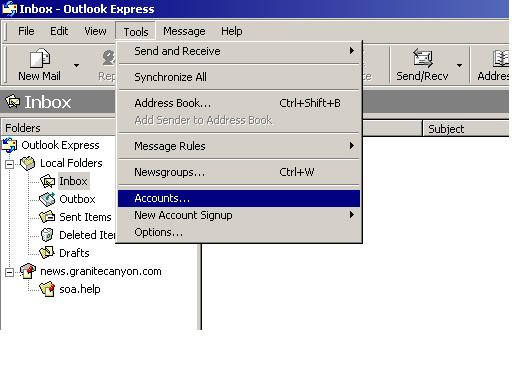Open the Send/Recv dropdown arrow
Viewport: 512px width, 384px height.
pos(459,65)
